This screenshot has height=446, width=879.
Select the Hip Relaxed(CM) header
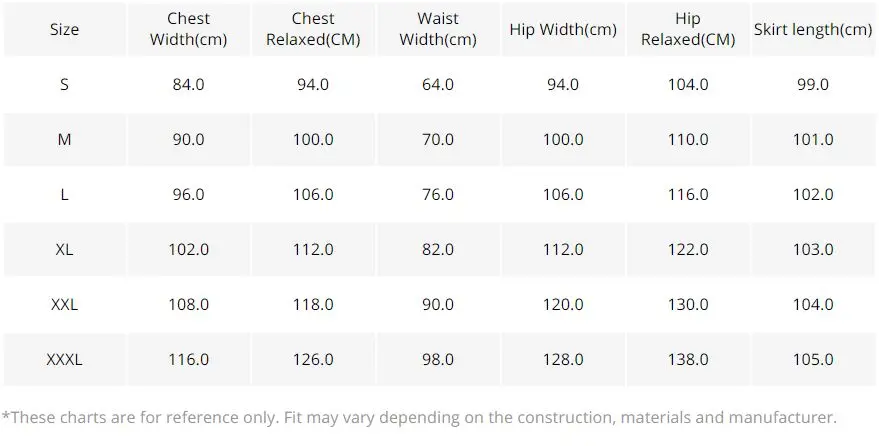click(x=688, y=29)
